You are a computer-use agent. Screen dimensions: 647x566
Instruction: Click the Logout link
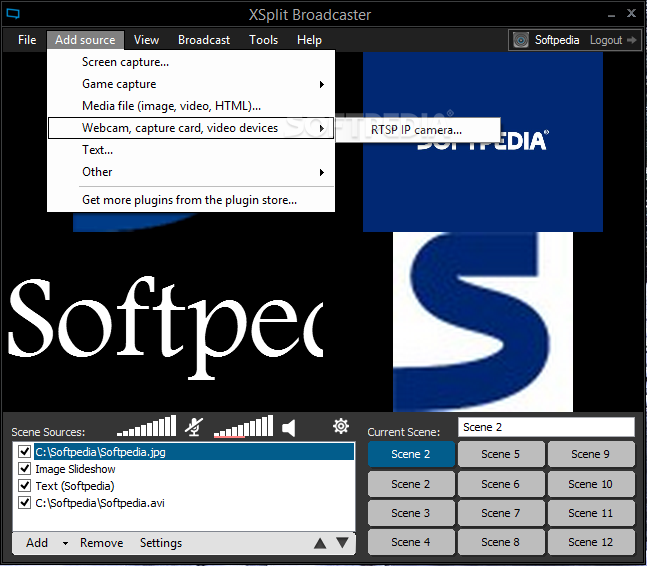point(605,40)
